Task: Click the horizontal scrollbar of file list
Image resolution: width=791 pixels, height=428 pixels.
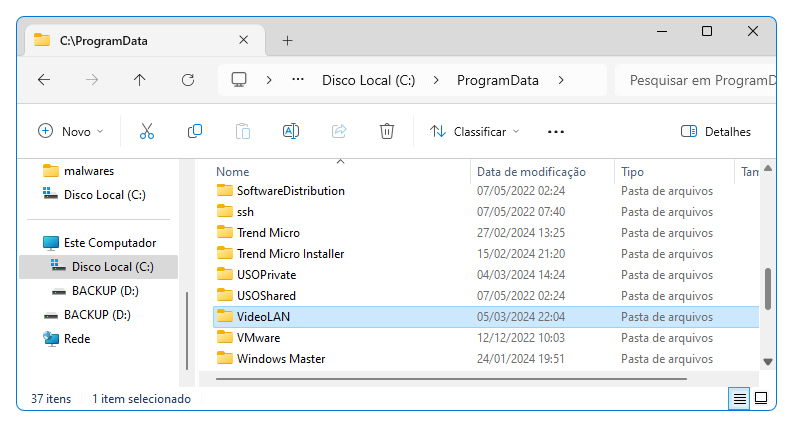Action: click(451, 379)
